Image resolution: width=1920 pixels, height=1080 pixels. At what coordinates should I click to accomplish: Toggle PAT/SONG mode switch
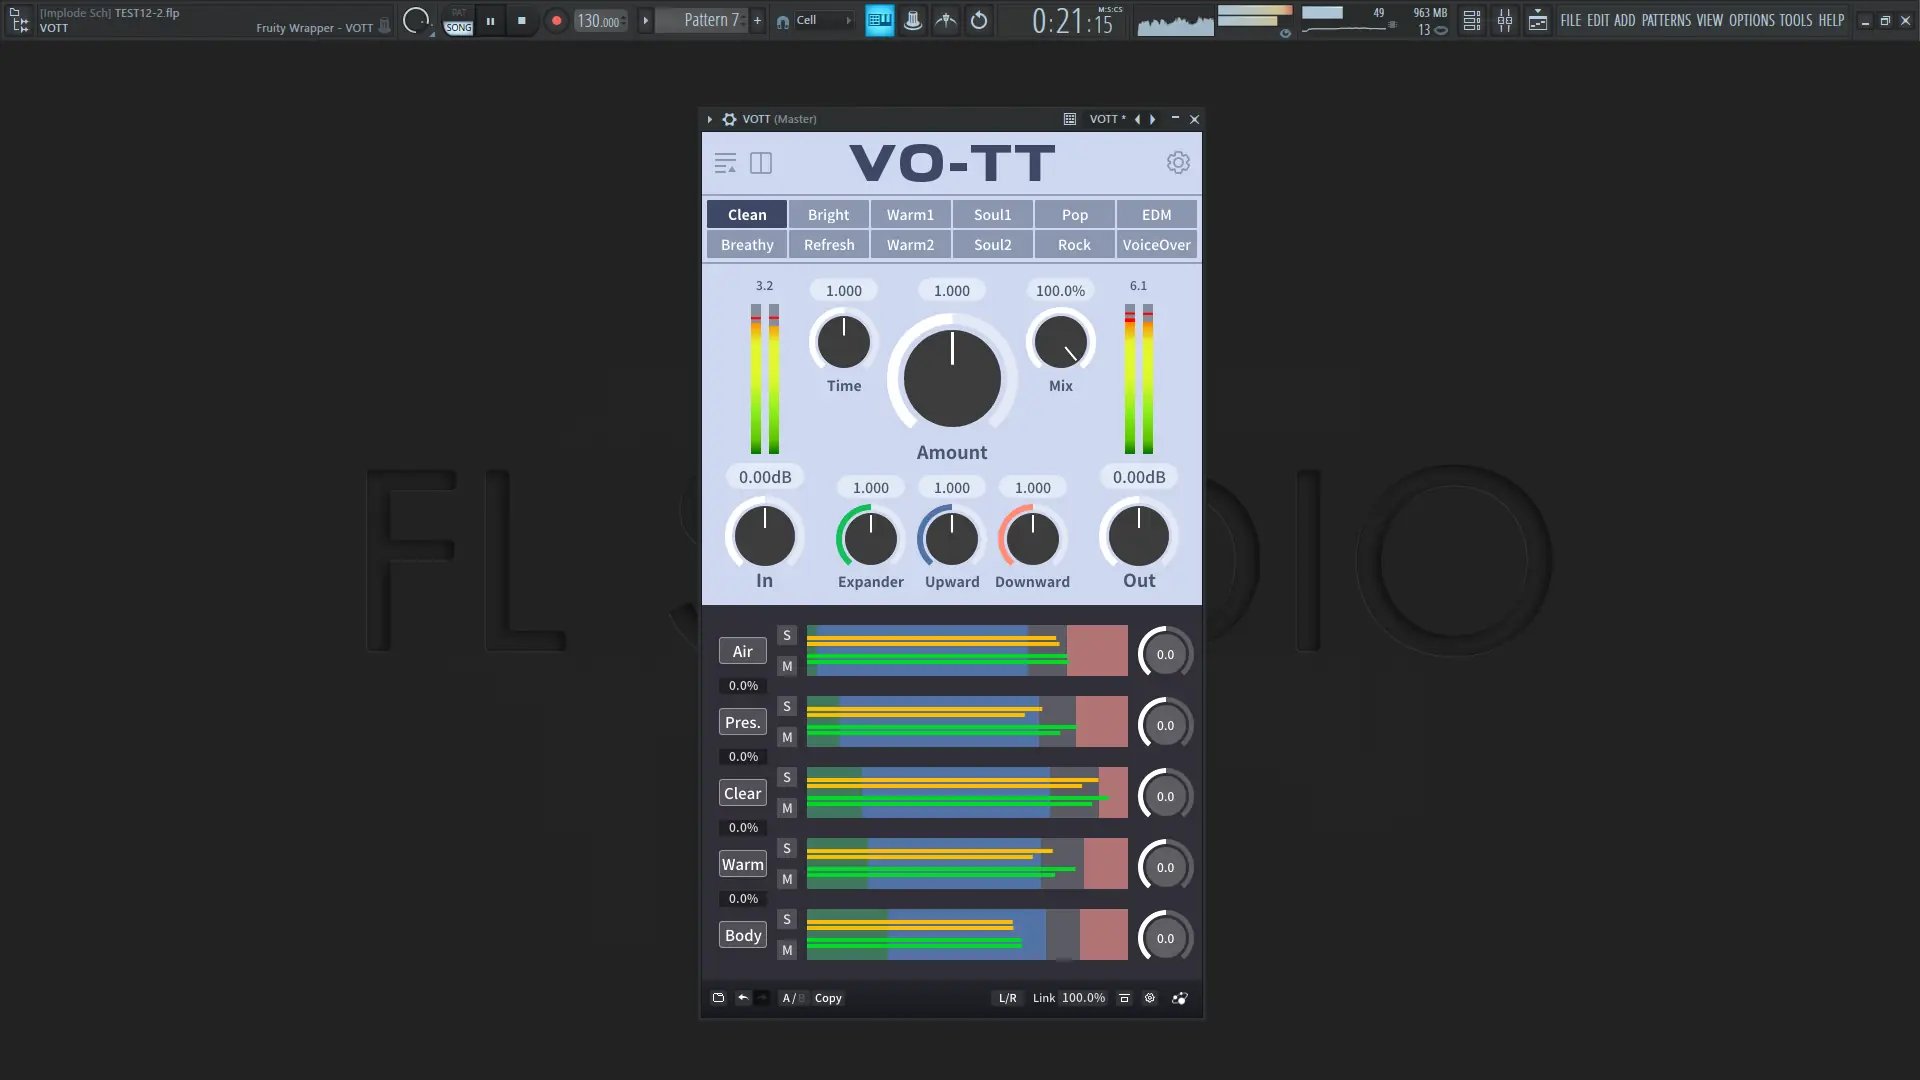[x=458, y=21]
